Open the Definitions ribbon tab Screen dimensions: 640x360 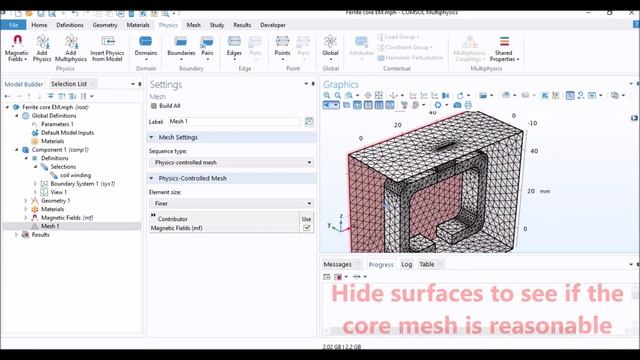click(70, 25)
